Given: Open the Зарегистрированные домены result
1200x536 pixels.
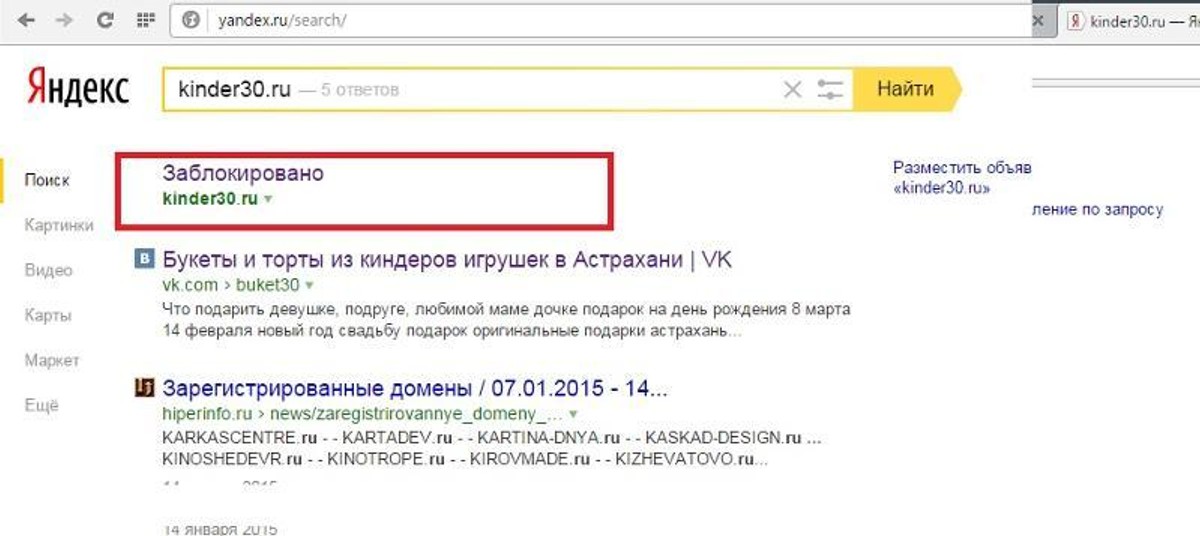Looking at the screenshot, I should 415,388.
